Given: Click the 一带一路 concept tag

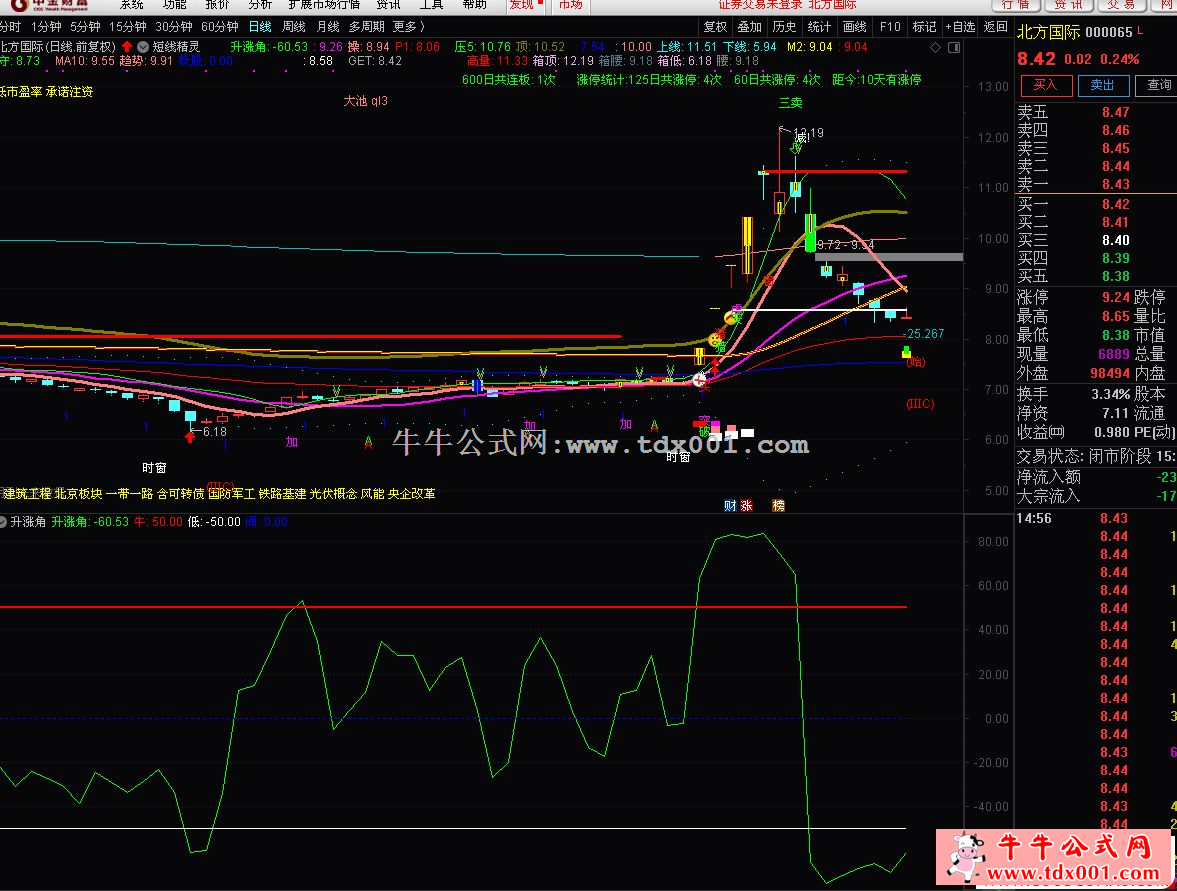Looking at the screenshot, I should tap(129, 493).
